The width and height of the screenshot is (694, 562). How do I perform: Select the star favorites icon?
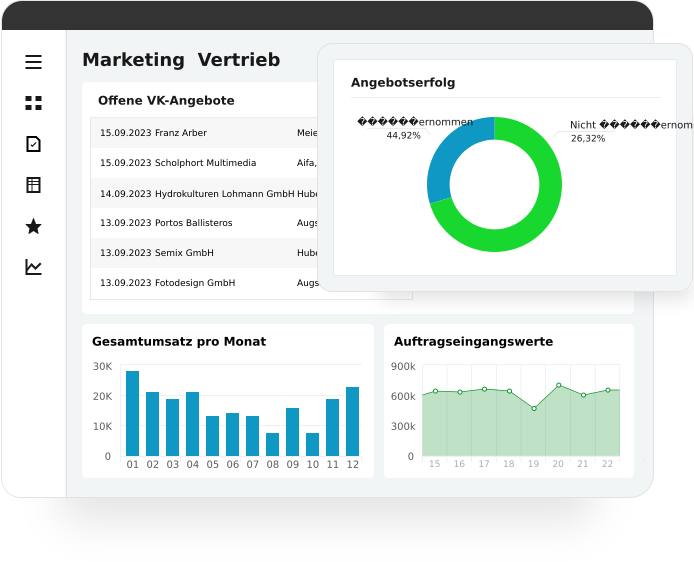pyautogui.click(x=34, y=227)
